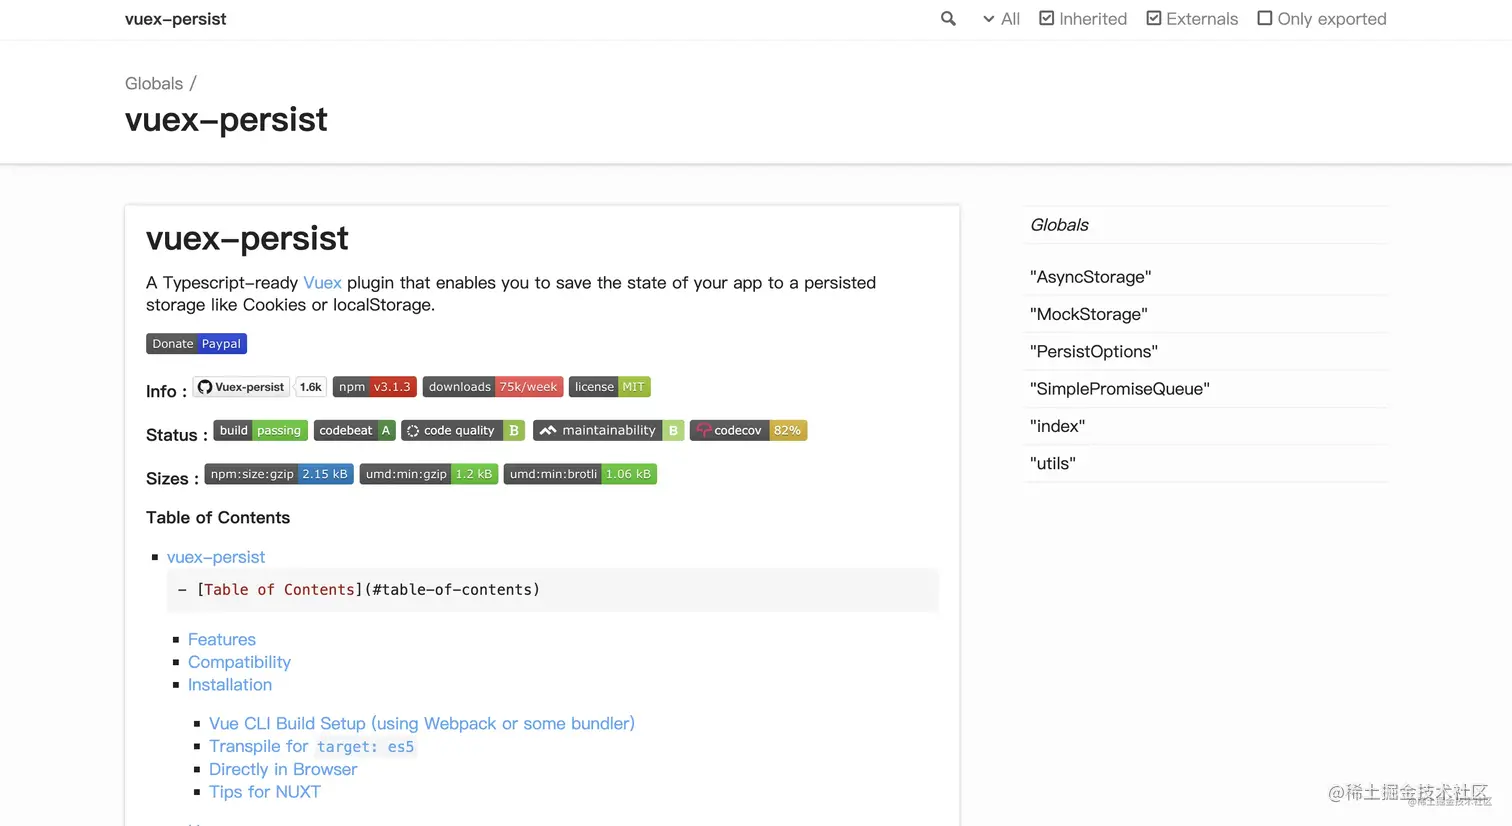The width and height of the screenshot is (1512, 826).
Task: Open the GitHub Vuex-persist badge
Action: click(241, 387)
